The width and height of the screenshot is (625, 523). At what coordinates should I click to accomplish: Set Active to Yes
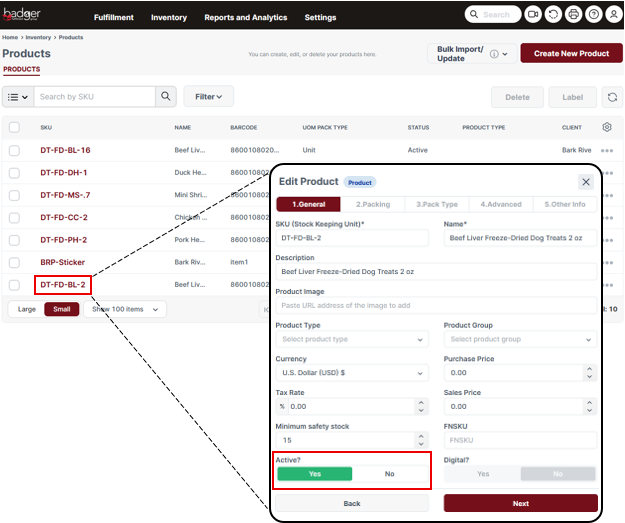click(315, 474)
